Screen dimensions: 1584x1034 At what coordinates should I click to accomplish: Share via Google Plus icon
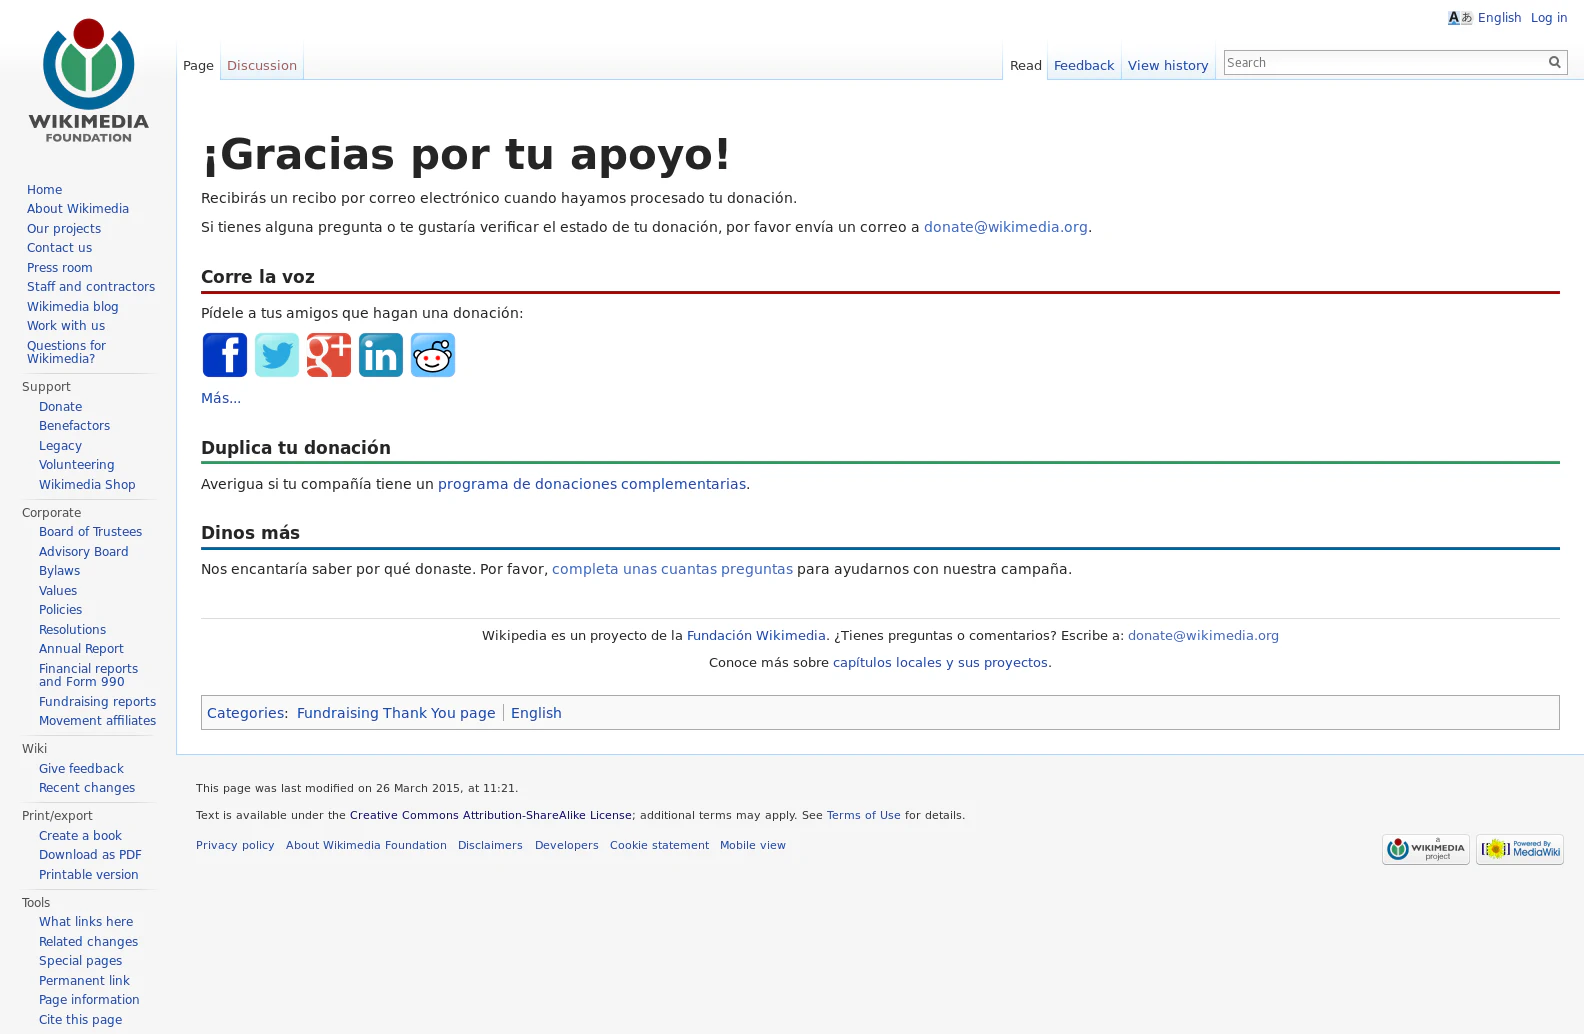coord(329,355)
